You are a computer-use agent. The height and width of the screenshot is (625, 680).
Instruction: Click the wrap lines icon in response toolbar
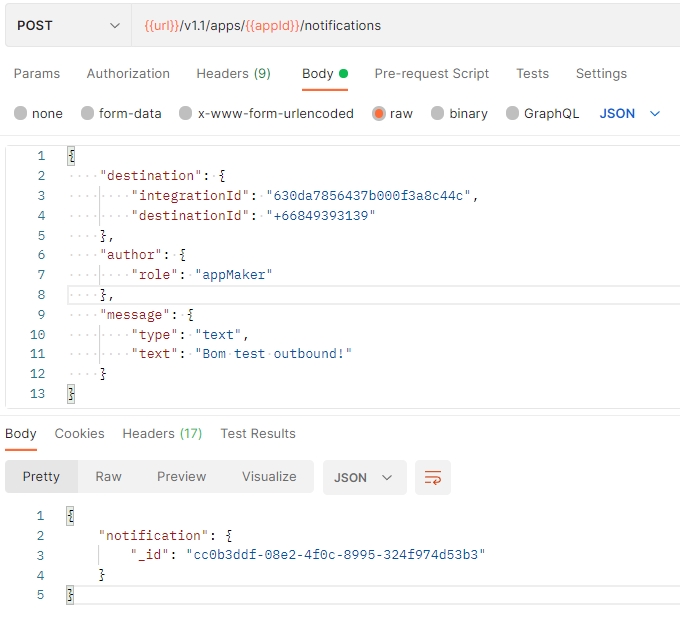tap(433, 477)
